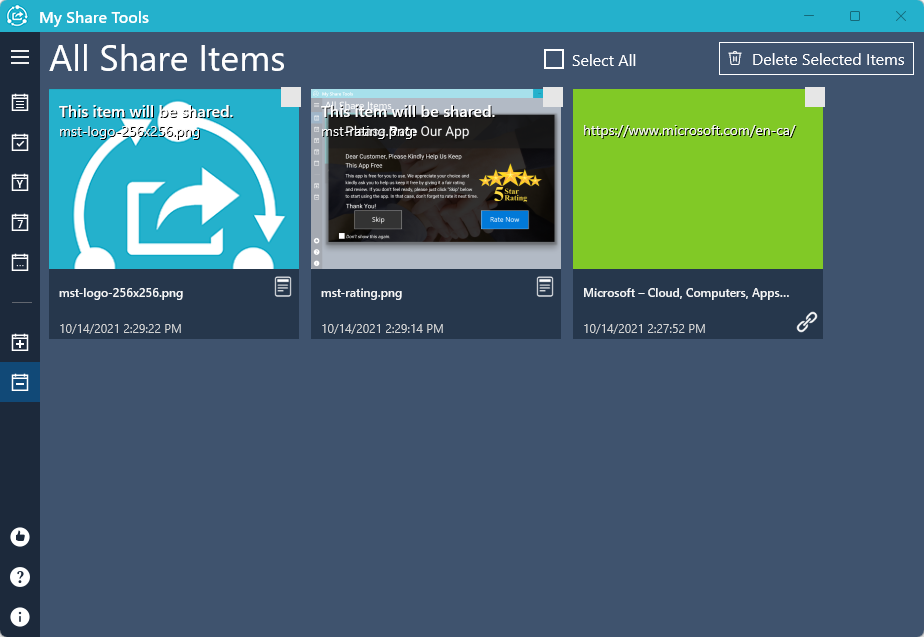Maximize the My Share Tools window
924x637 pixels.
[855, 16]
